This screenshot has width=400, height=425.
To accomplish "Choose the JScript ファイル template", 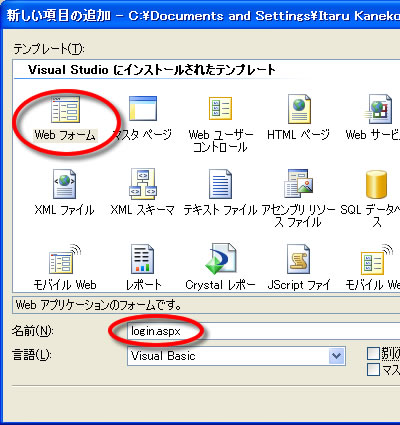I will click(298, 259).
